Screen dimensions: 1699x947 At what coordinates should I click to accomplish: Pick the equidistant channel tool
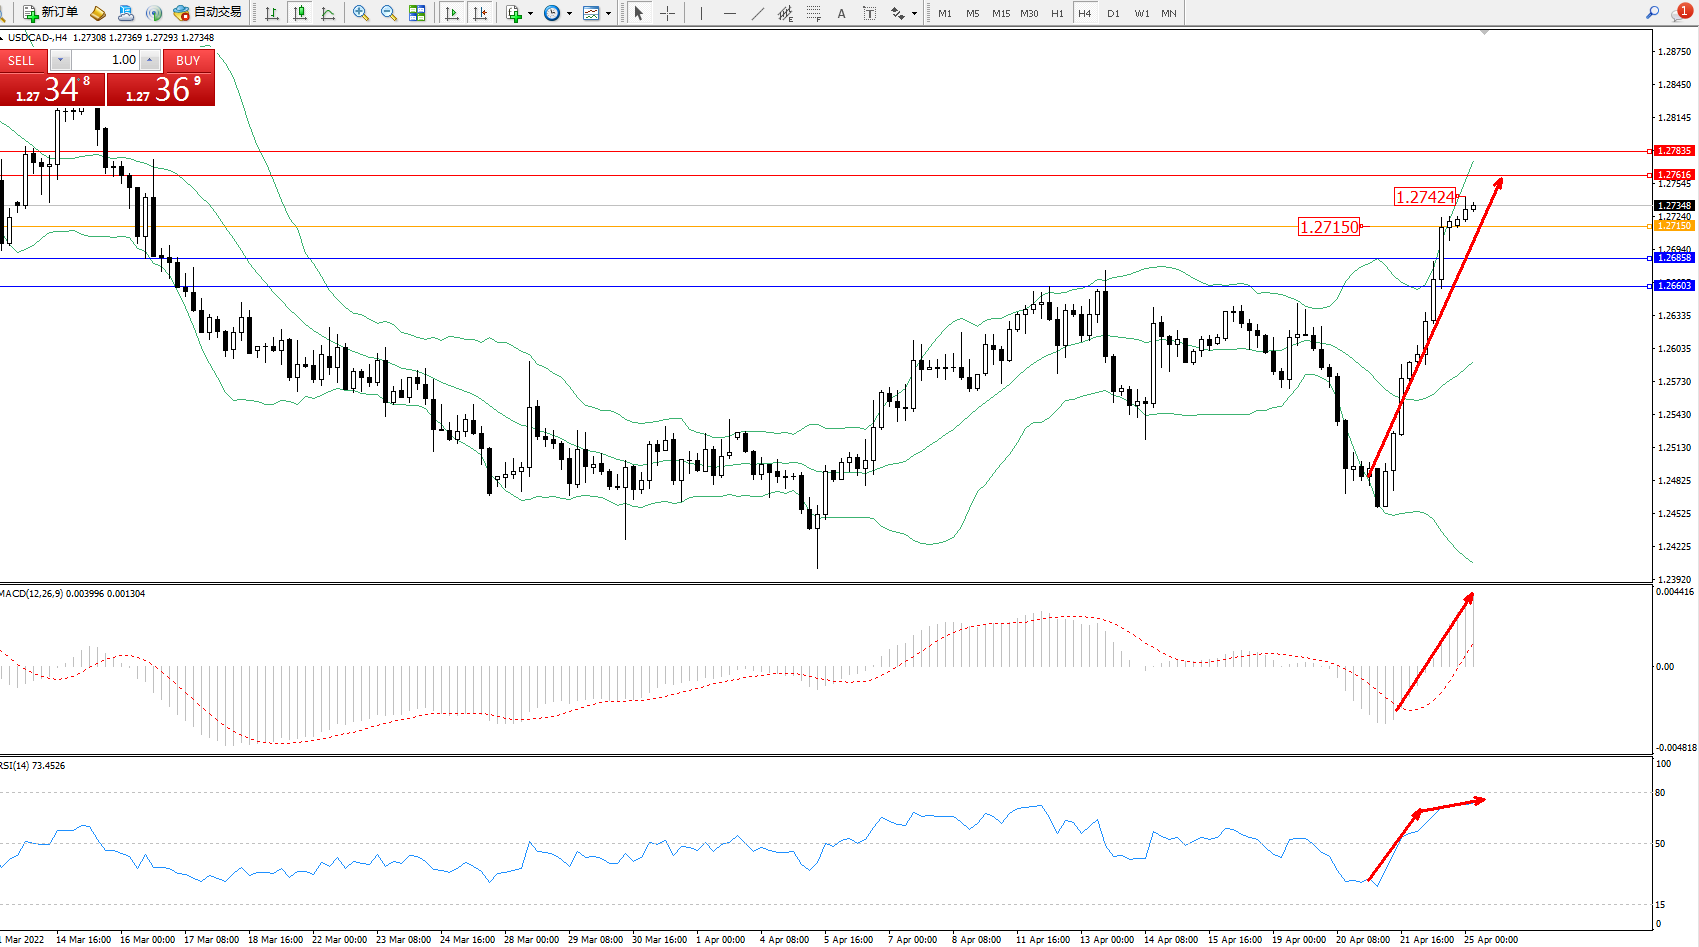pos(786,13)
